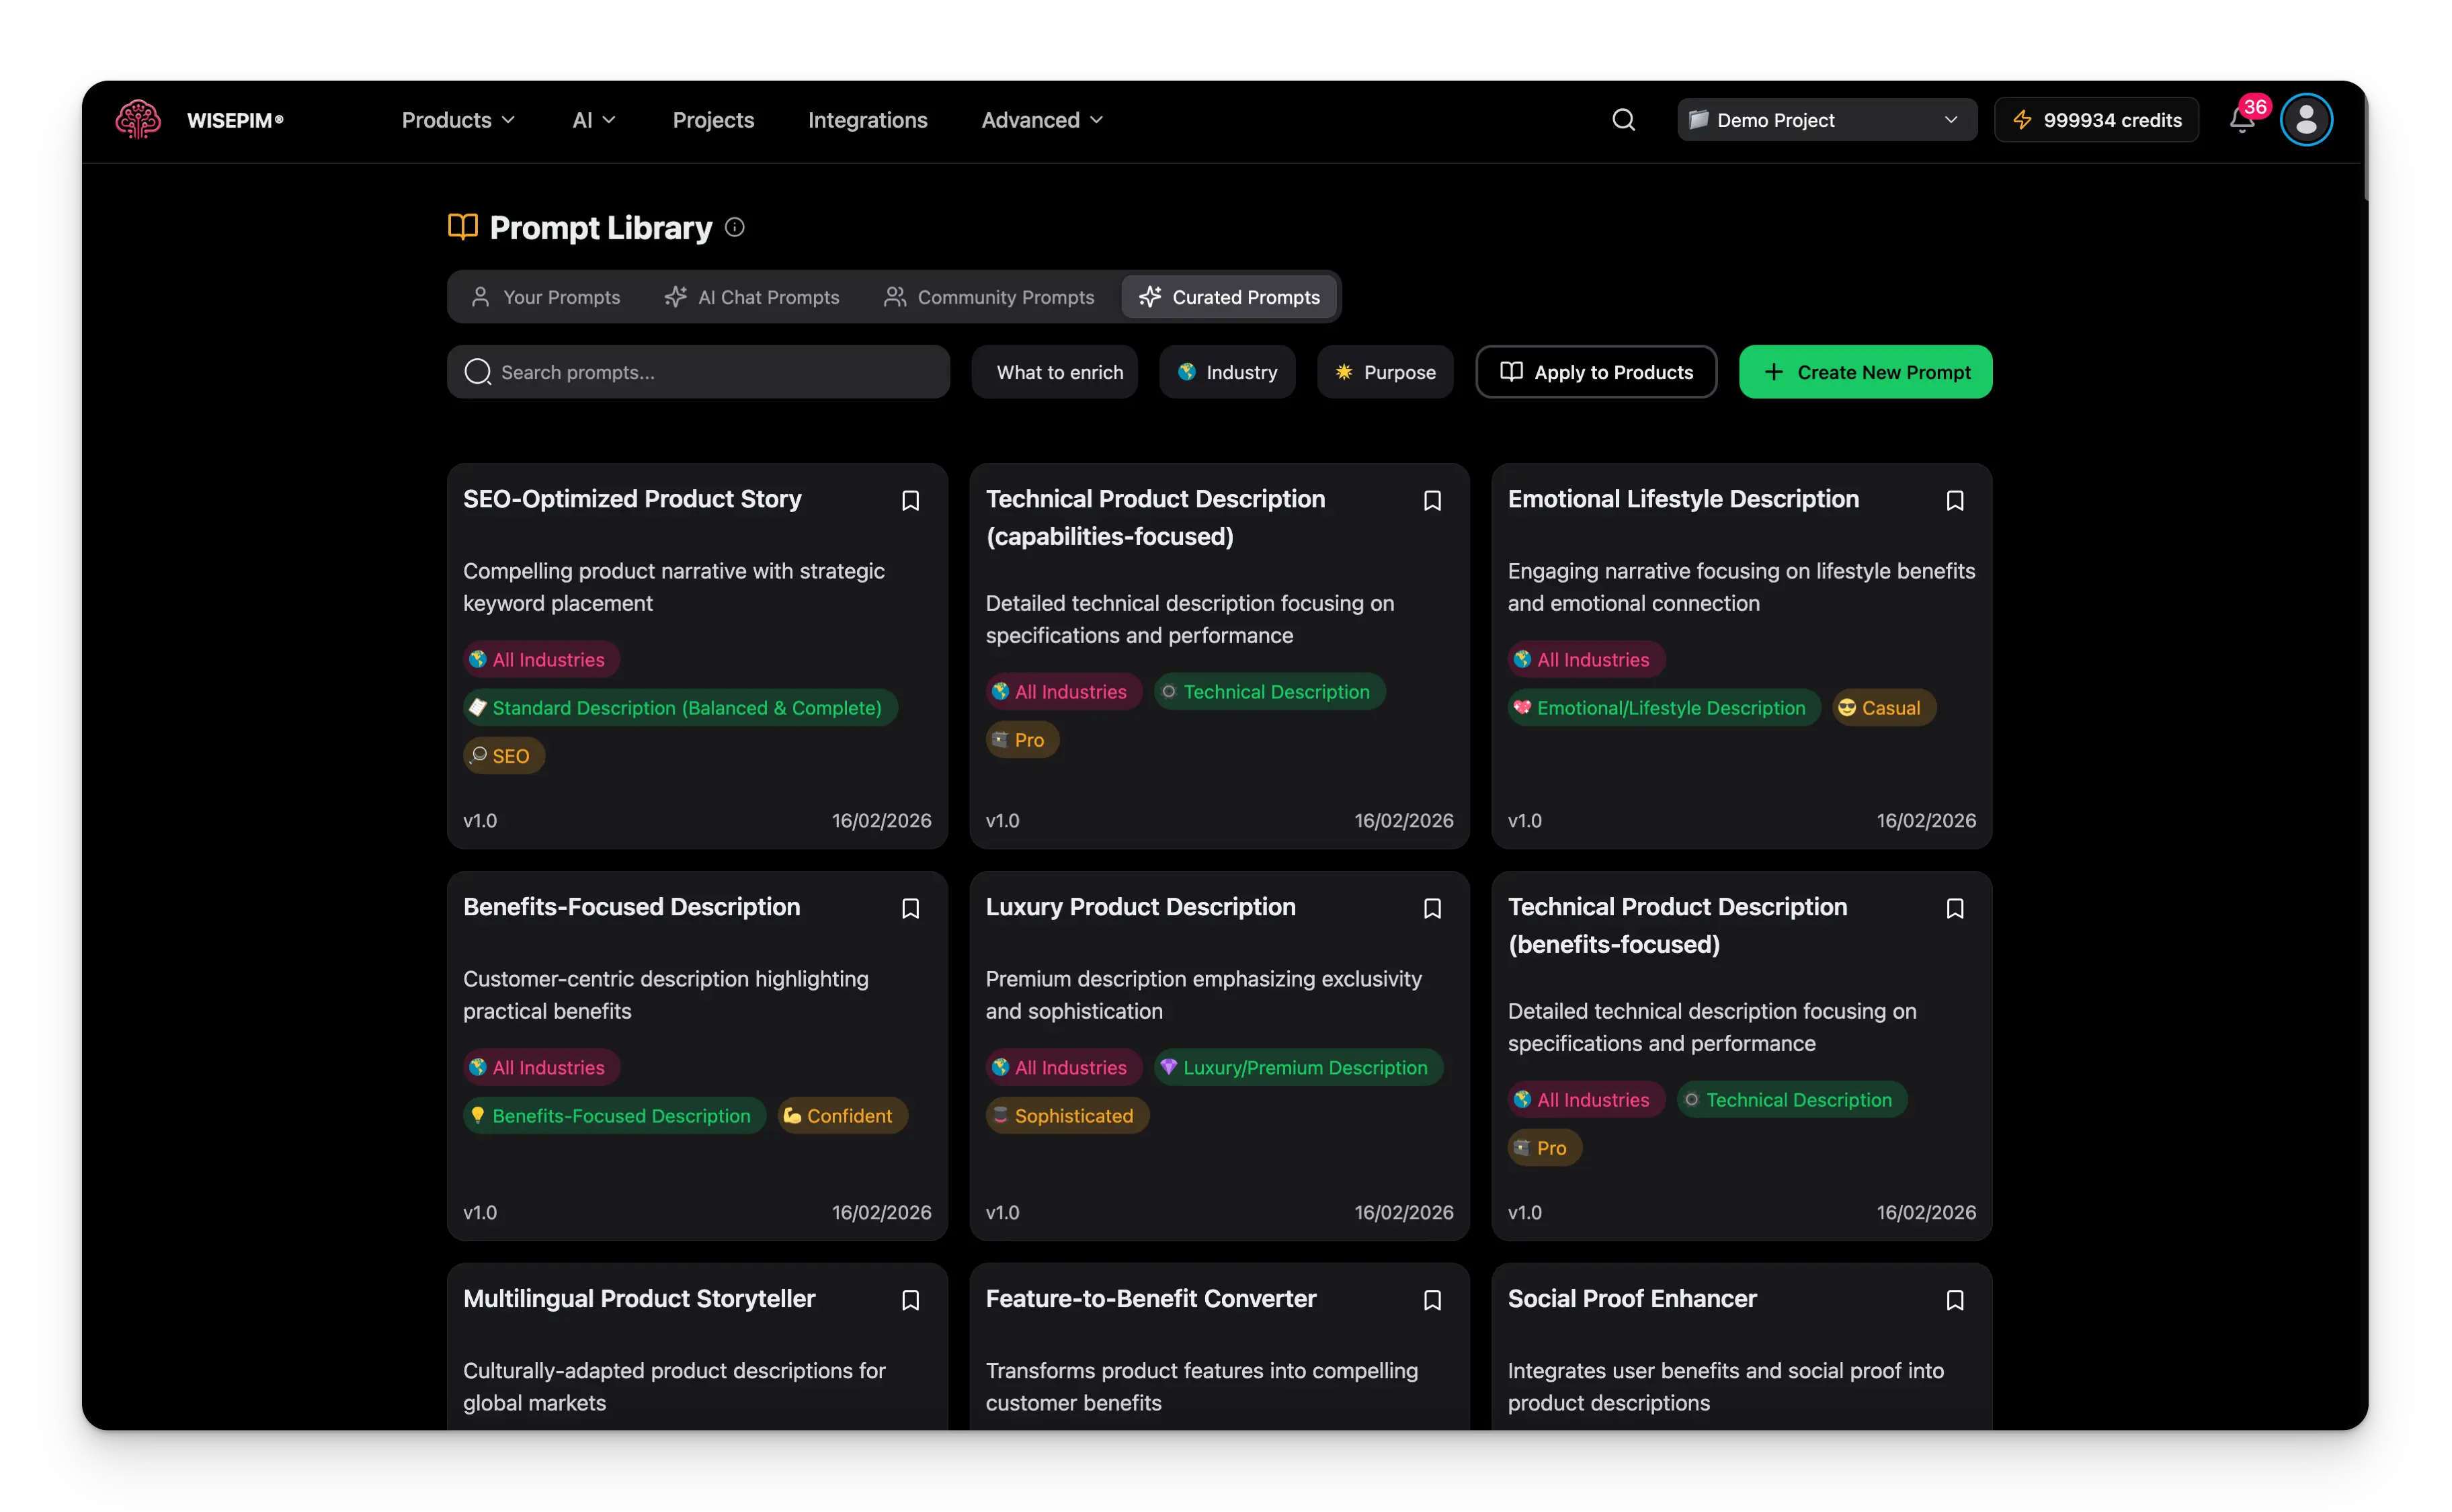Open the search magnifier in the top bar

pyautogui.click(x=1623, y=120)
